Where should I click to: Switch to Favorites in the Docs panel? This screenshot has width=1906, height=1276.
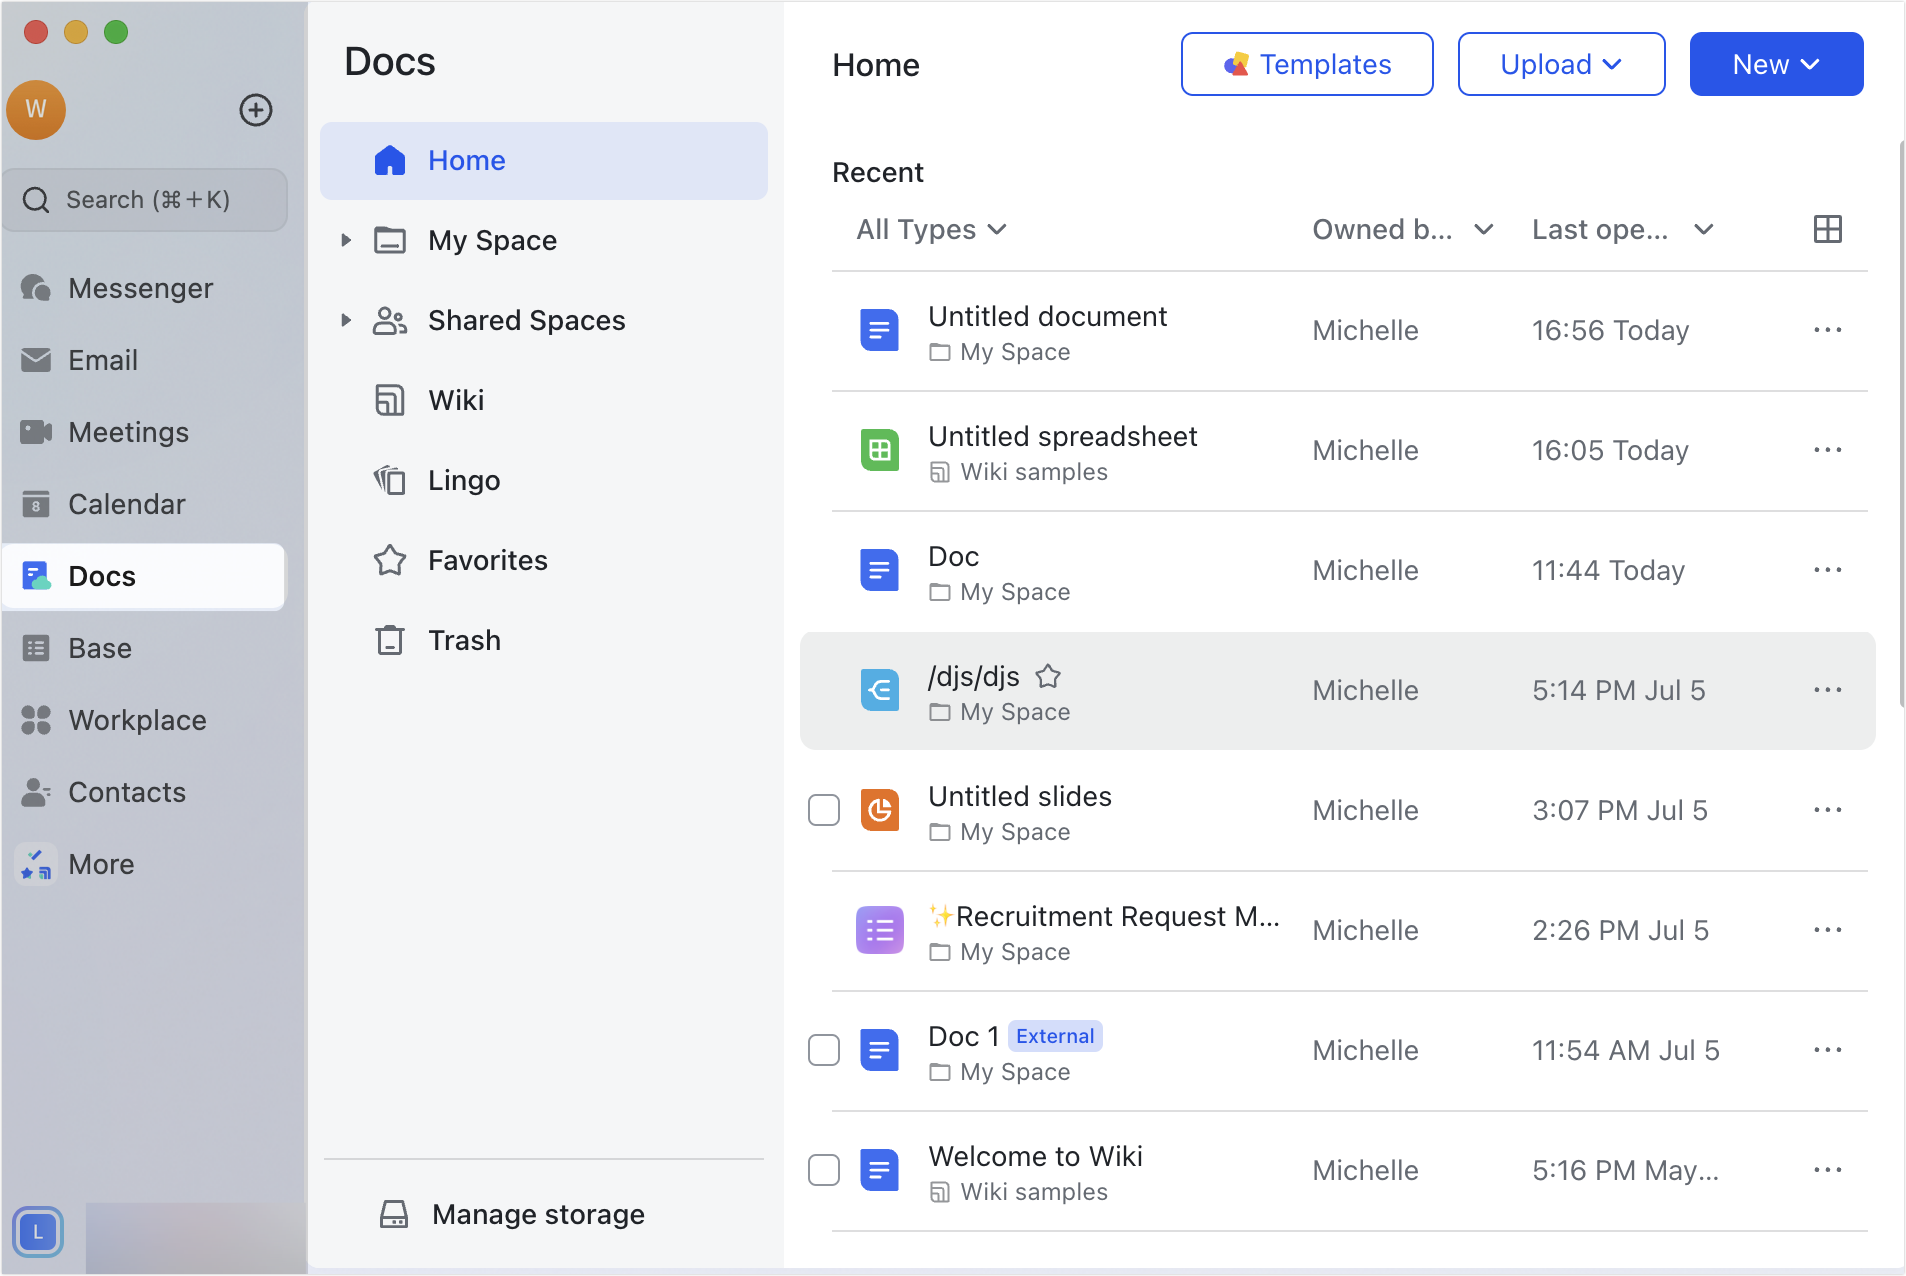[487, 560]
